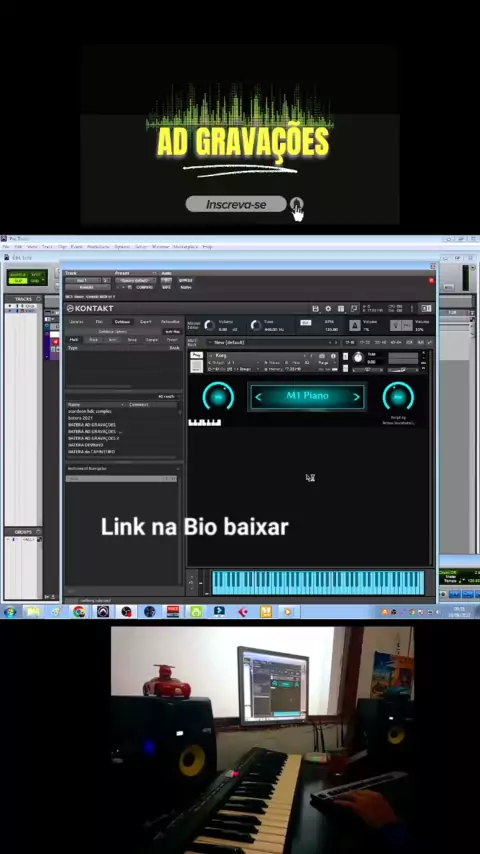Click the Kontakt logo
Image resolution: width=480 pixels, height=854 pixels.
tap(90, 308)
